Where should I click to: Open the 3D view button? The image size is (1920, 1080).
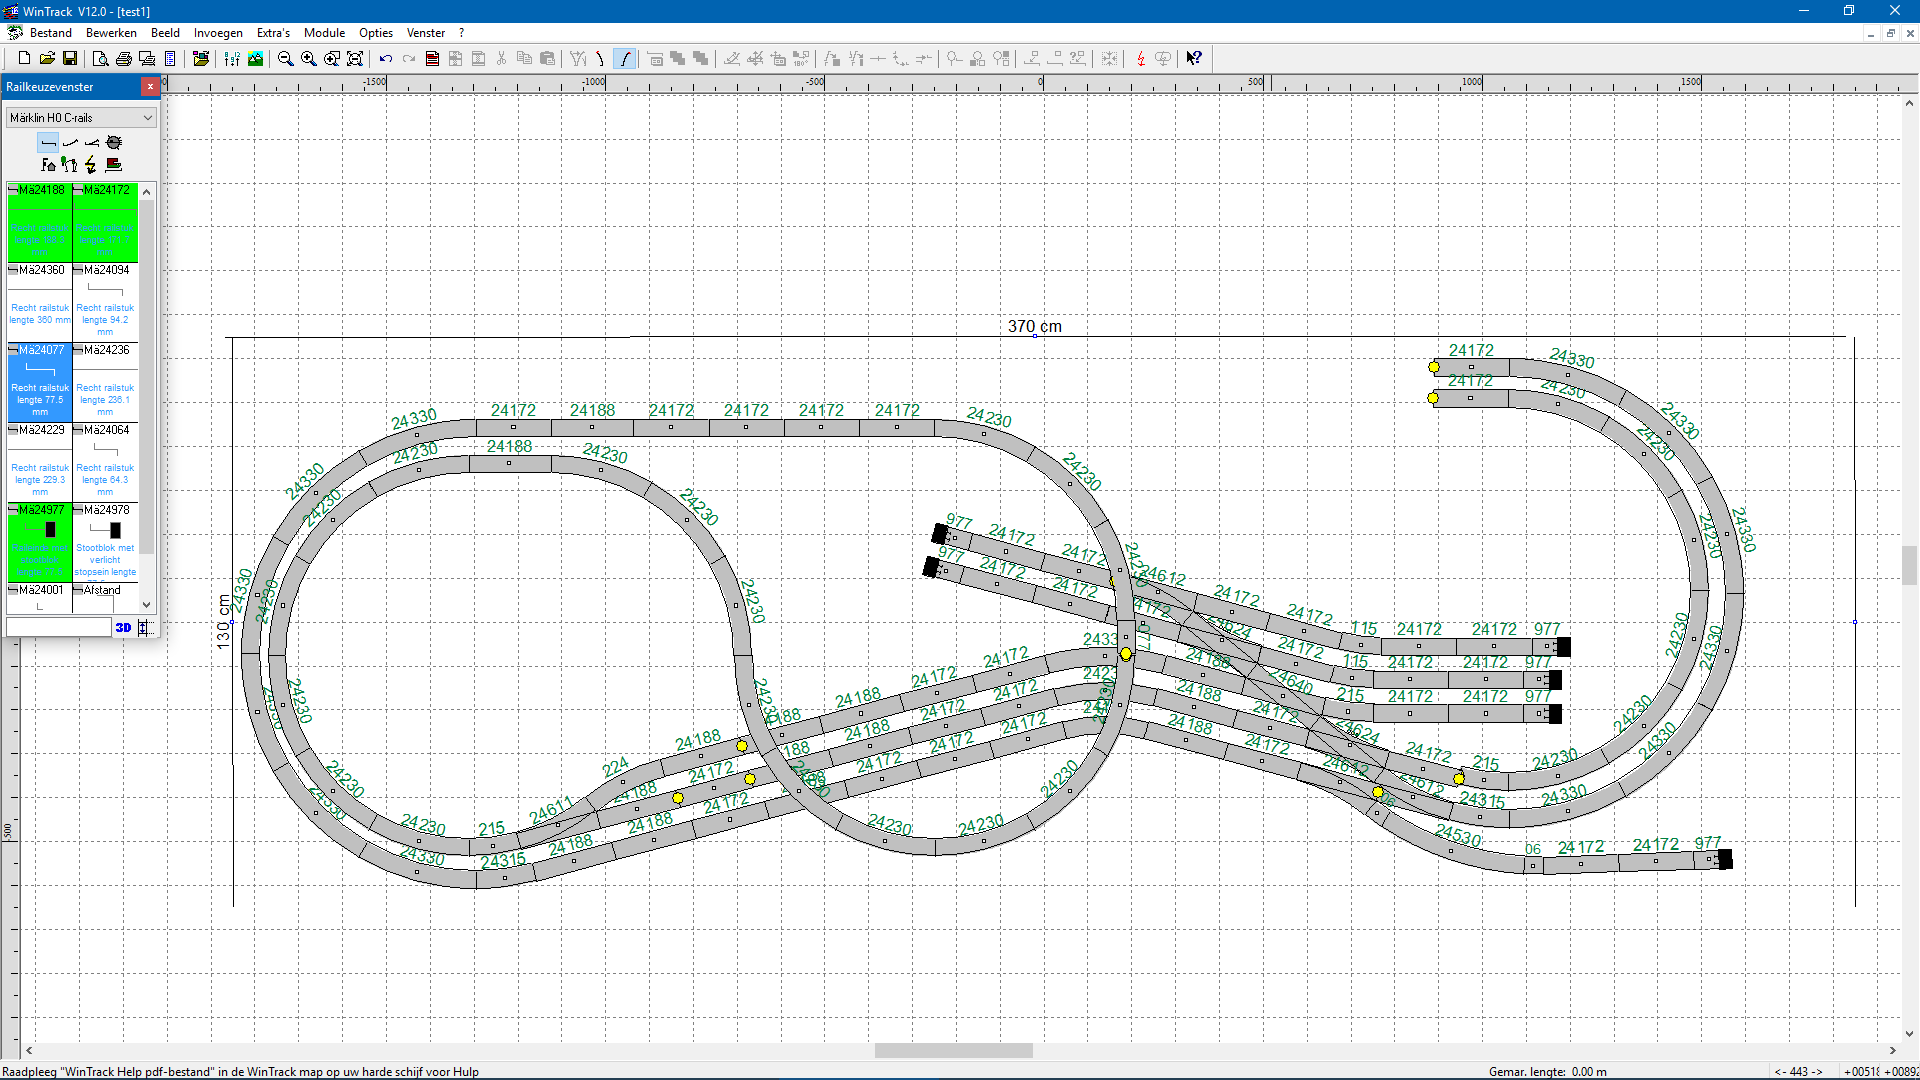point(123,627)
